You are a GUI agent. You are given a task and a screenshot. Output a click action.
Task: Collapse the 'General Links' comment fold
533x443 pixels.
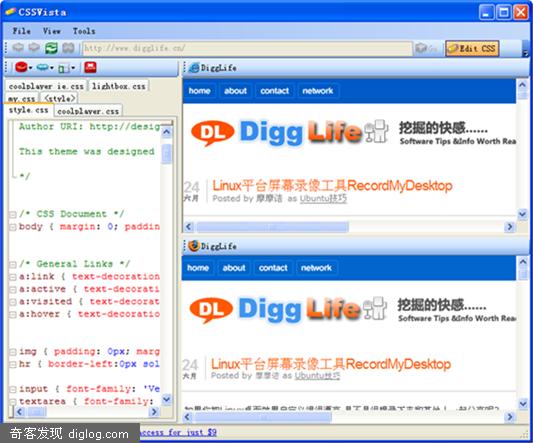pos(13,265)
